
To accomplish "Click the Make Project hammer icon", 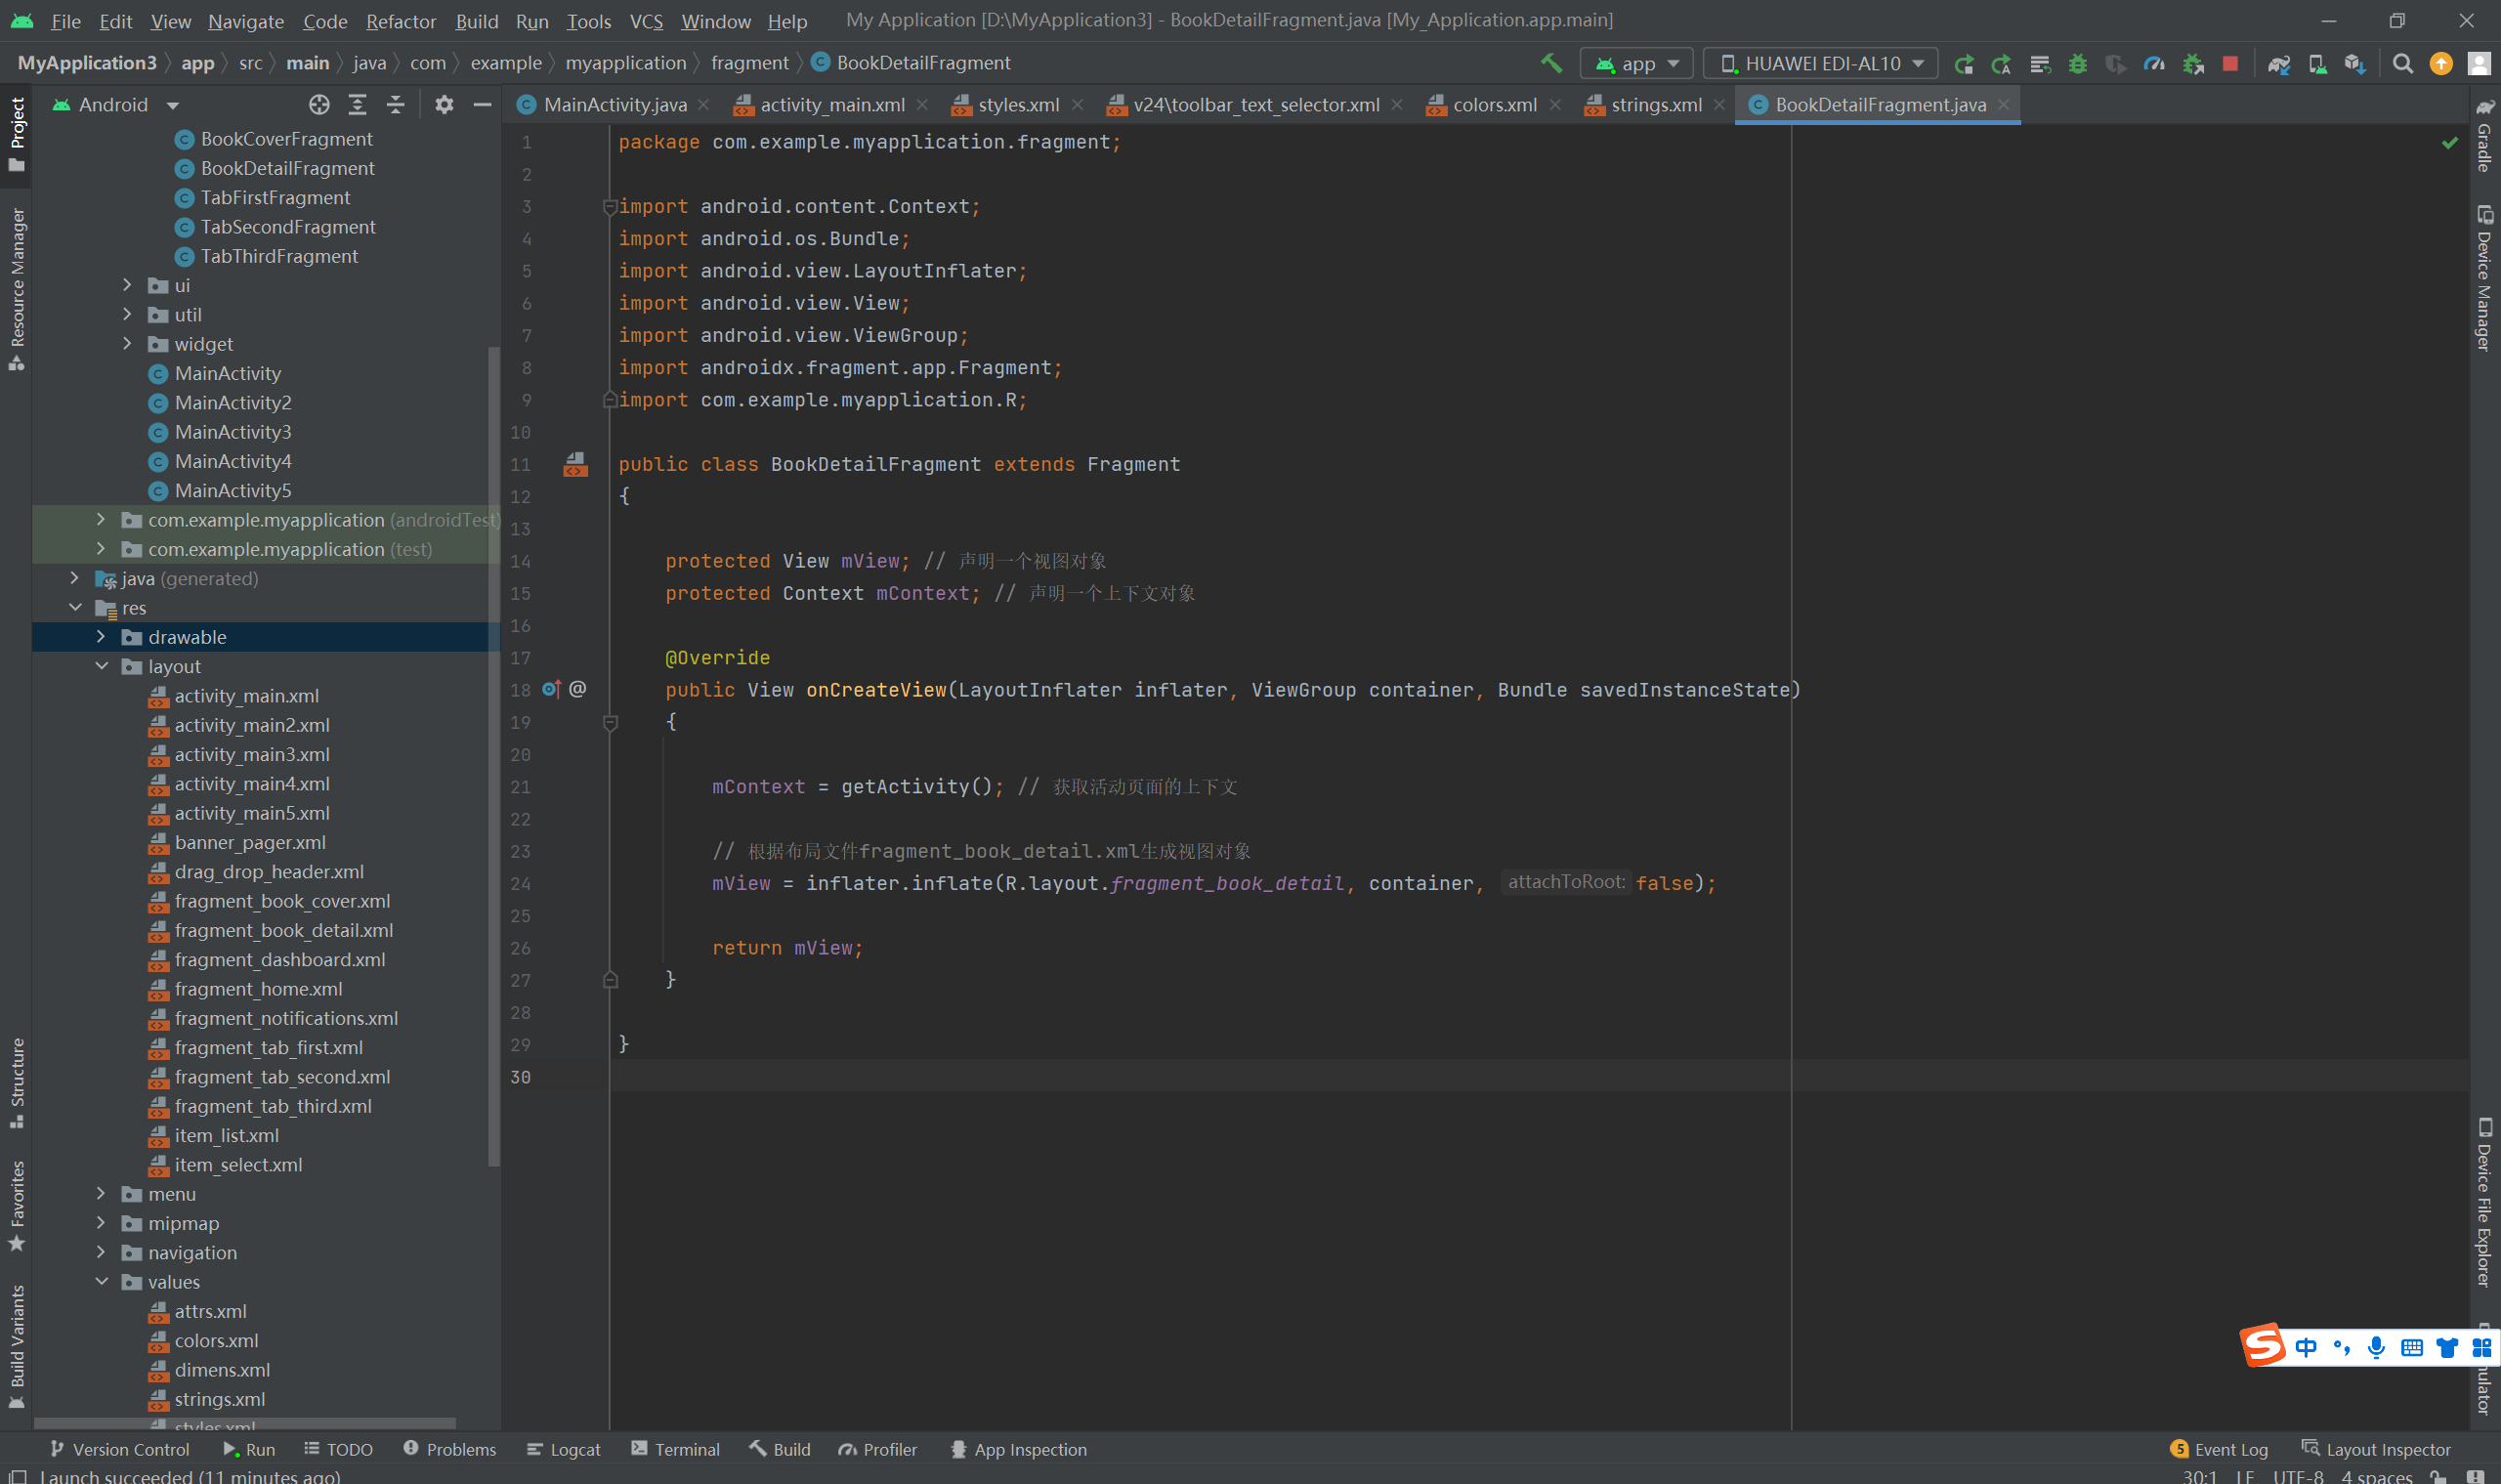I will pyautogui.click(x=1551, y=63).
